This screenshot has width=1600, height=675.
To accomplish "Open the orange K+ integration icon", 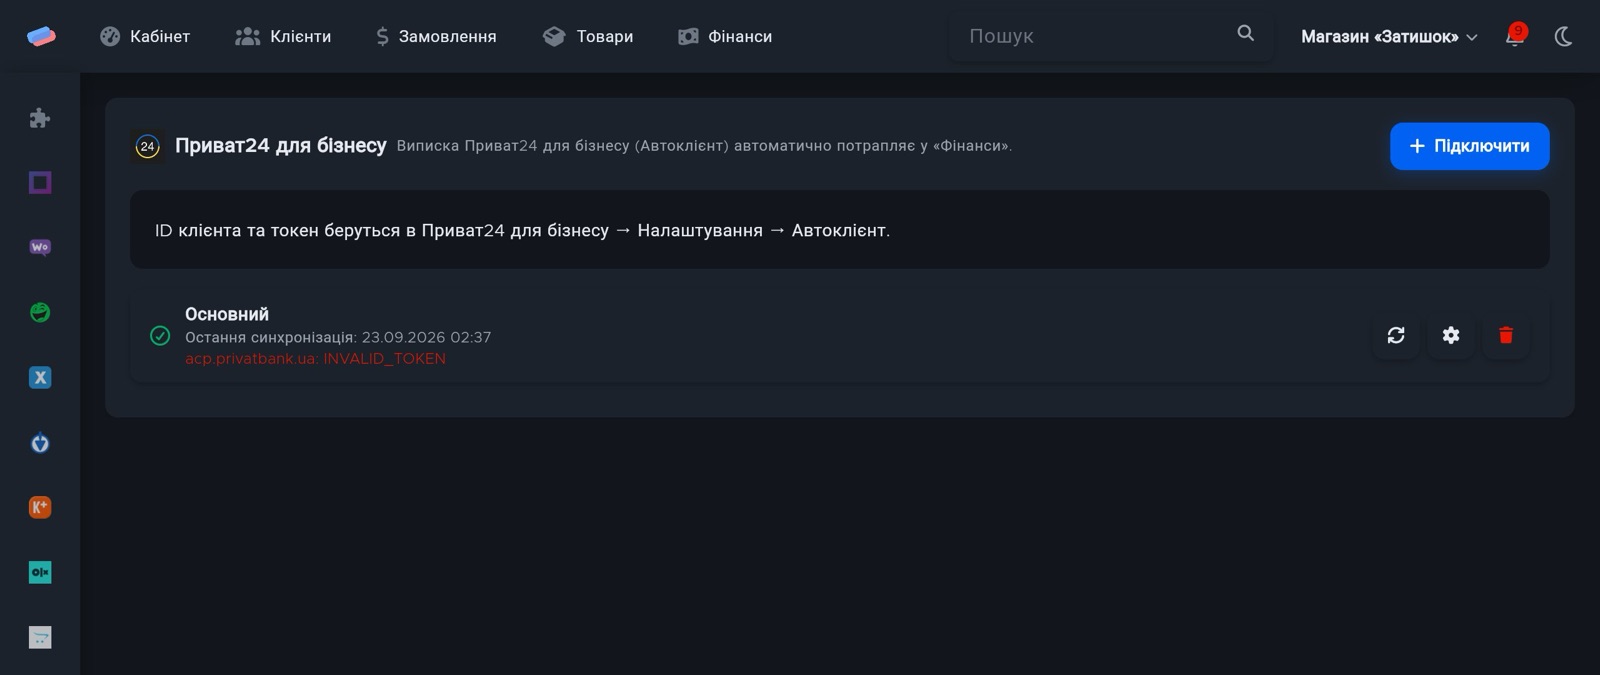I will click(40, 507).
